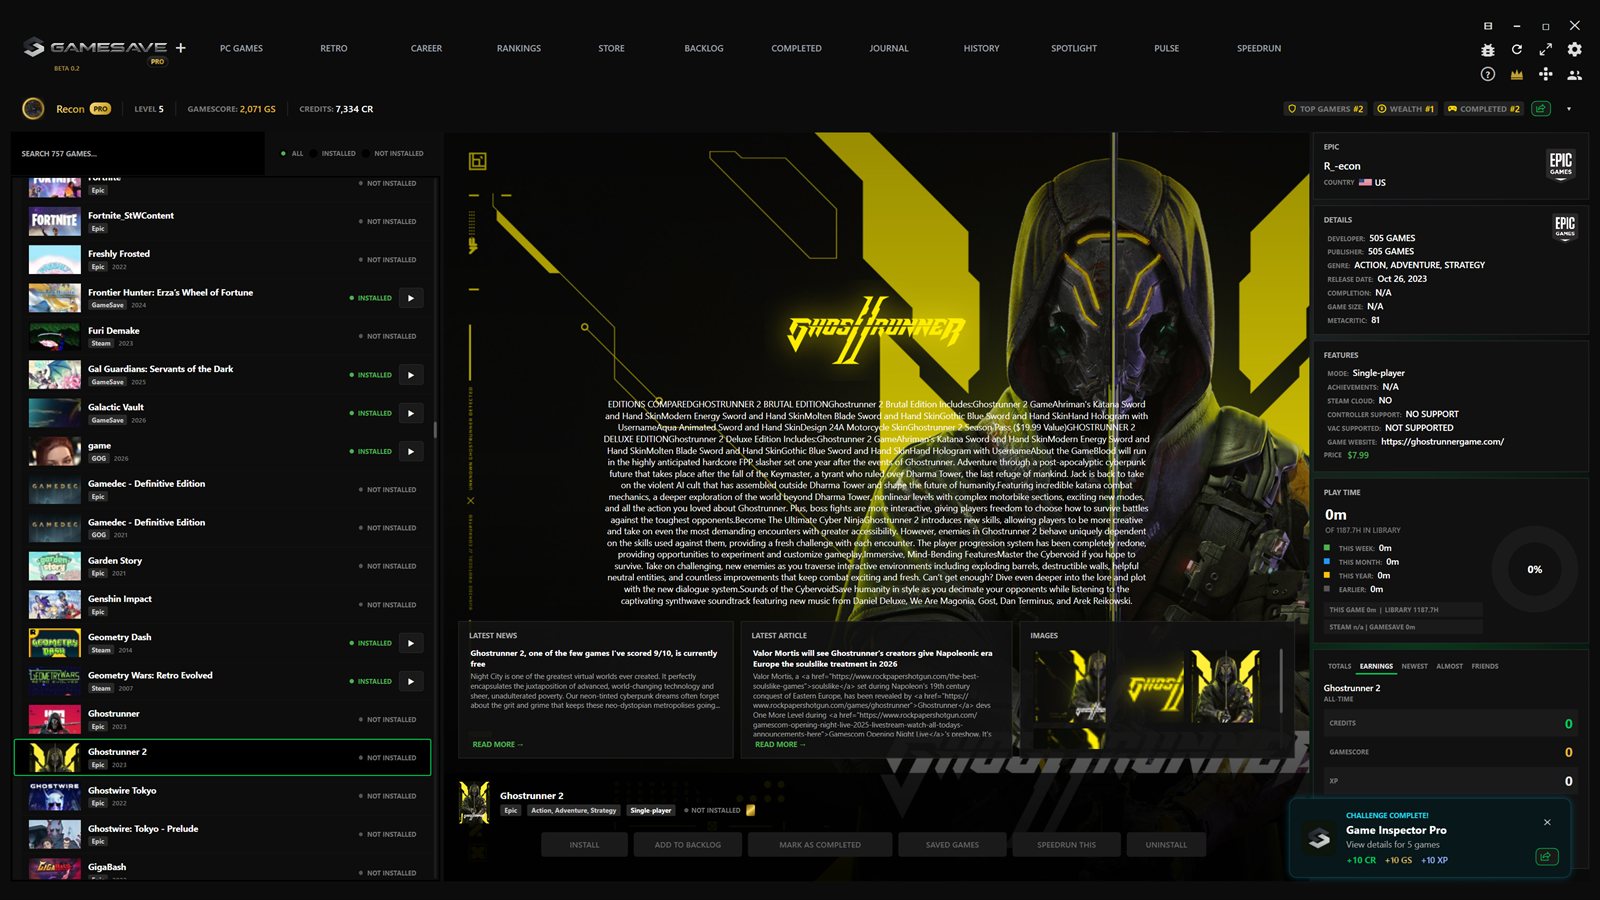1600x900 pixels.
Task: Expand the sidebar panel icon above artwork
Action: pyautogui.click(x=478, y=161)
